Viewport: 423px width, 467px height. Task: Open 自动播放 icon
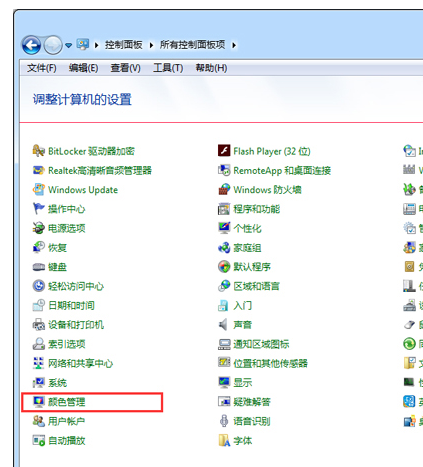(39, 441)
